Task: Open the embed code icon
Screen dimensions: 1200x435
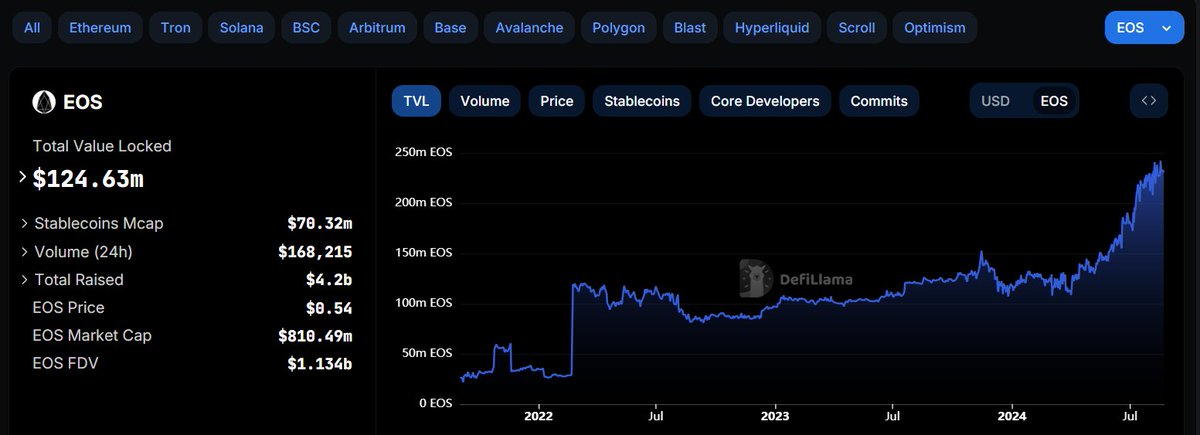Action: coord(1149,101)
